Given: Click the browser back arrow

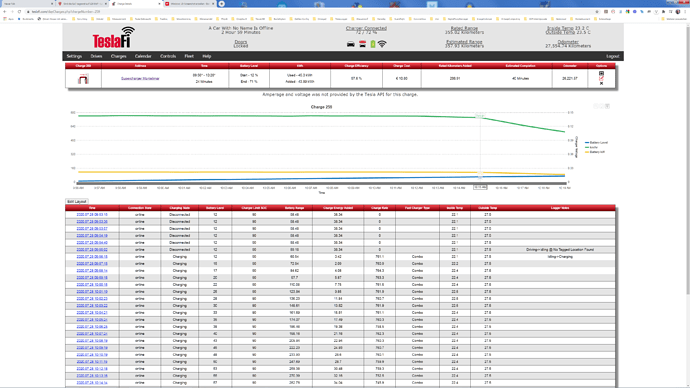Looking at the screenshot, I should tap(5, 11).
